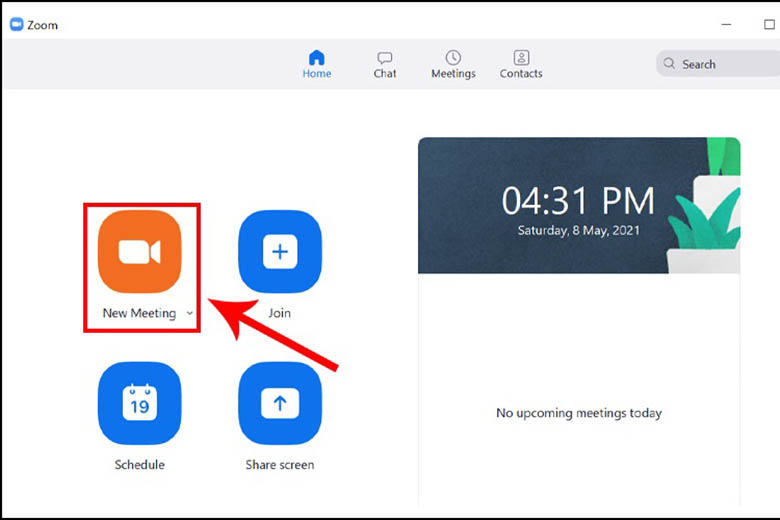The image size is (780, 520).
Task: Minimize the Zoom window
Action: [x=725, y=25]
